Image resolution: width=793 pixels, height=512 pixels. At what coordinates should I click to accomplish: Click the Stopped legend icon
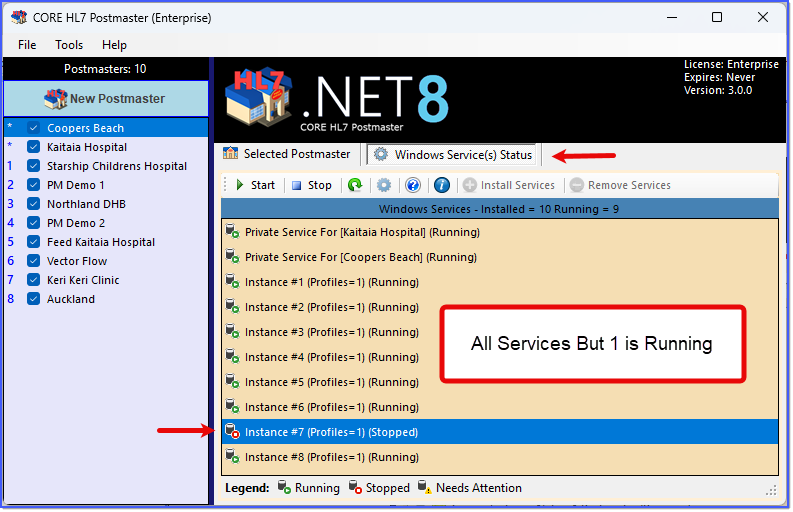point(356,487)
